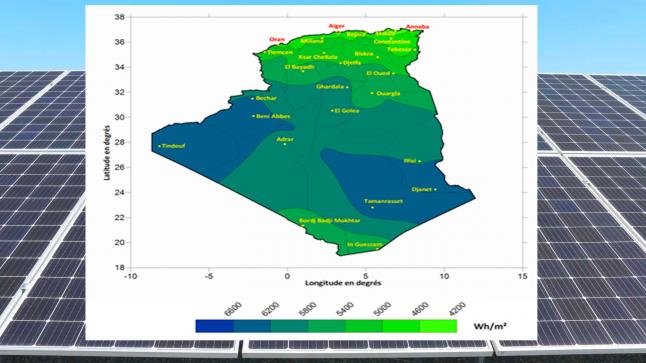
Task: Click the 'Ghardaia' label on the map
Action: [x=330, y=87]
